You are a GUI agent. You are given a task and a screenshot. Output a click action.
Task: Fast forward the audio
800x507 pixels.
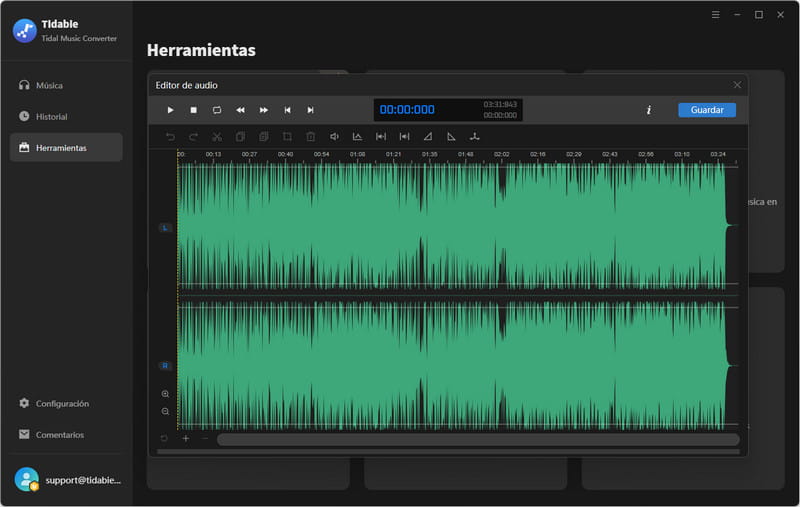(264, 110)
